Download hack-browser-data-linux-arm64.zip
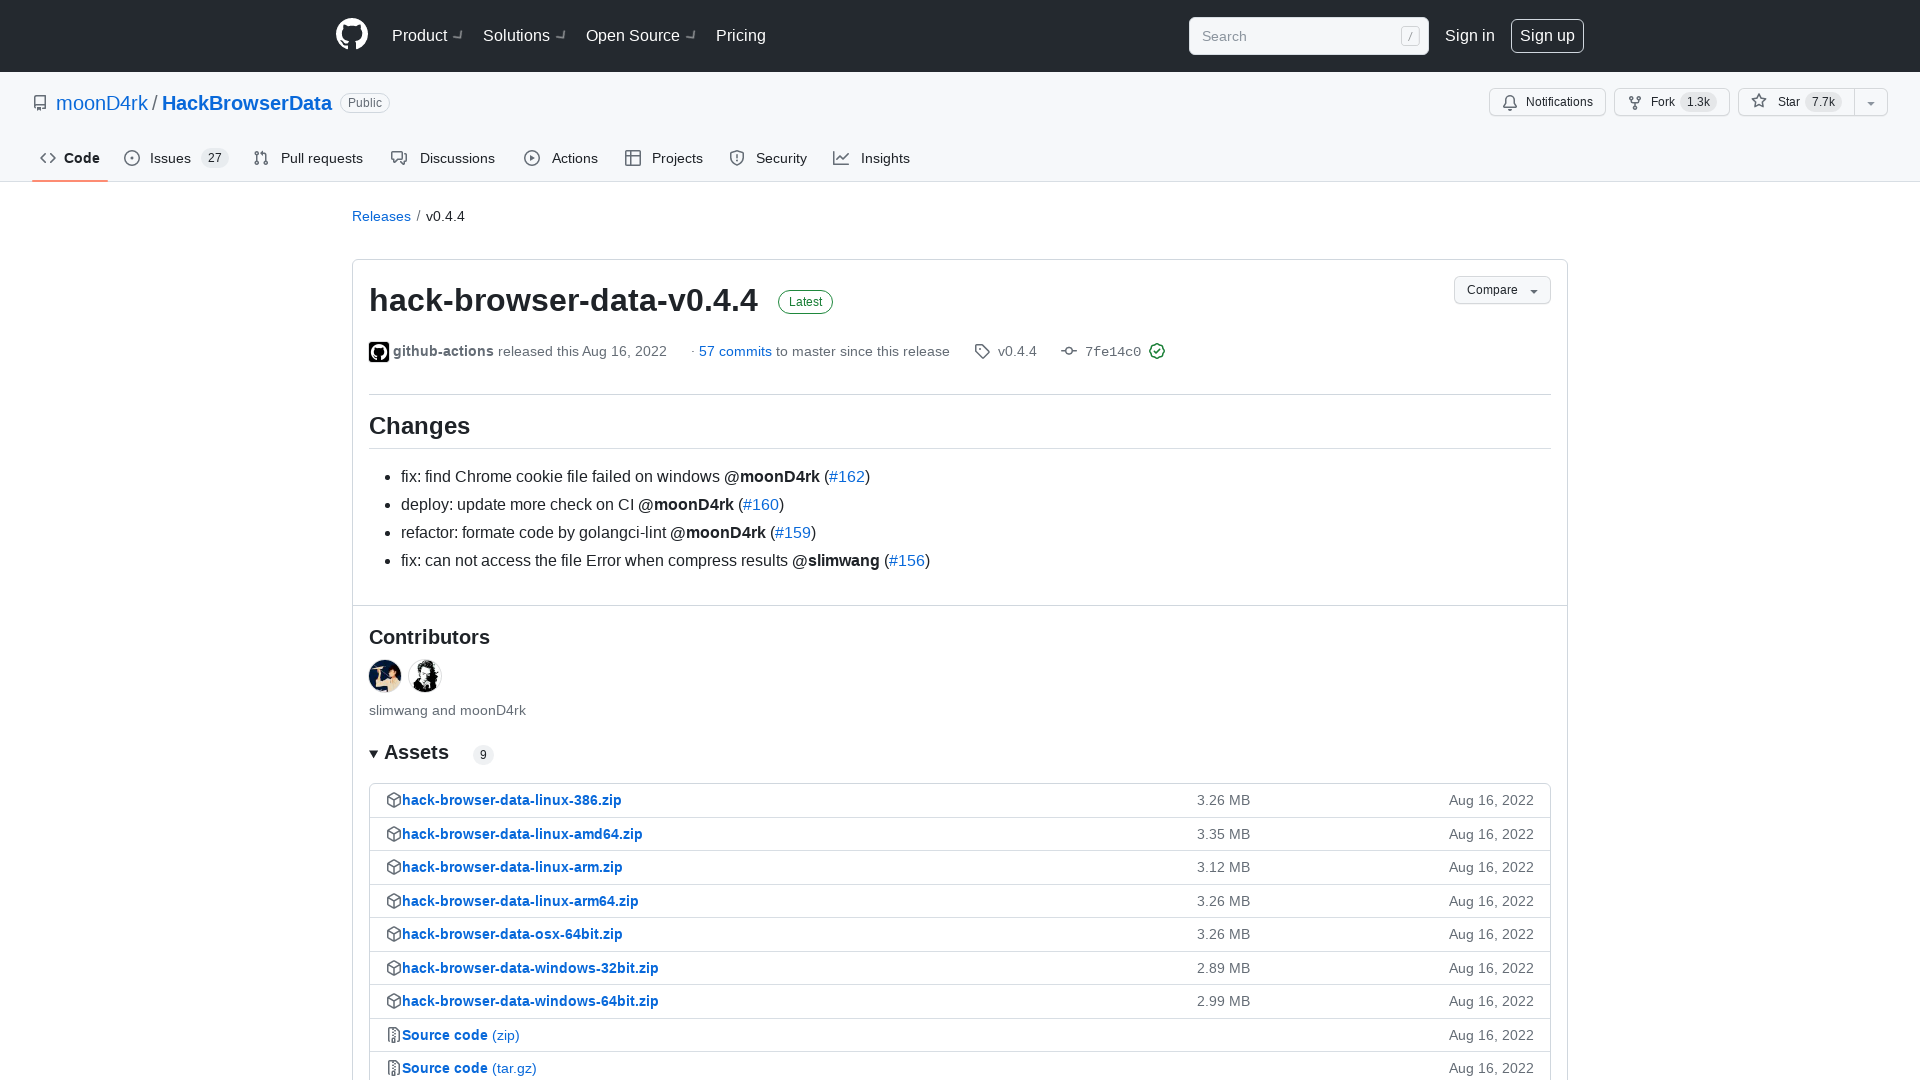The height and width of the screenshot is (1080, 1920). click(x=520, y=901)
